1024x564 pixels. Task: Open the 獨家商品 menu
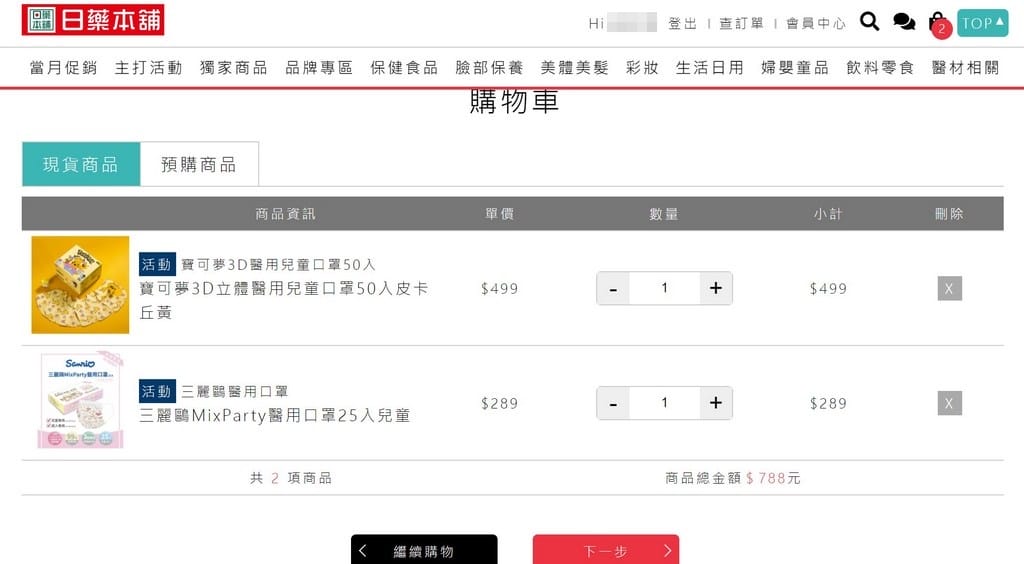pos(234,67)
